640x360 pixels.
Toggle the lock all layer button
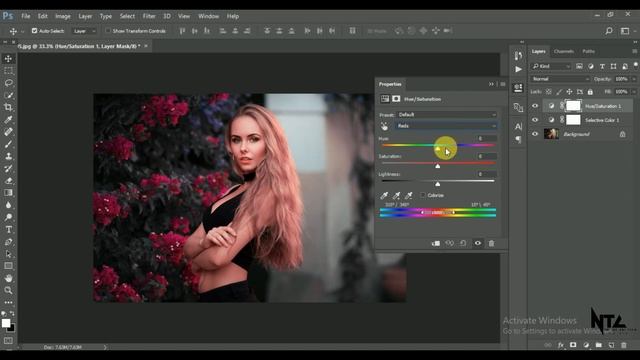[590, 92]
